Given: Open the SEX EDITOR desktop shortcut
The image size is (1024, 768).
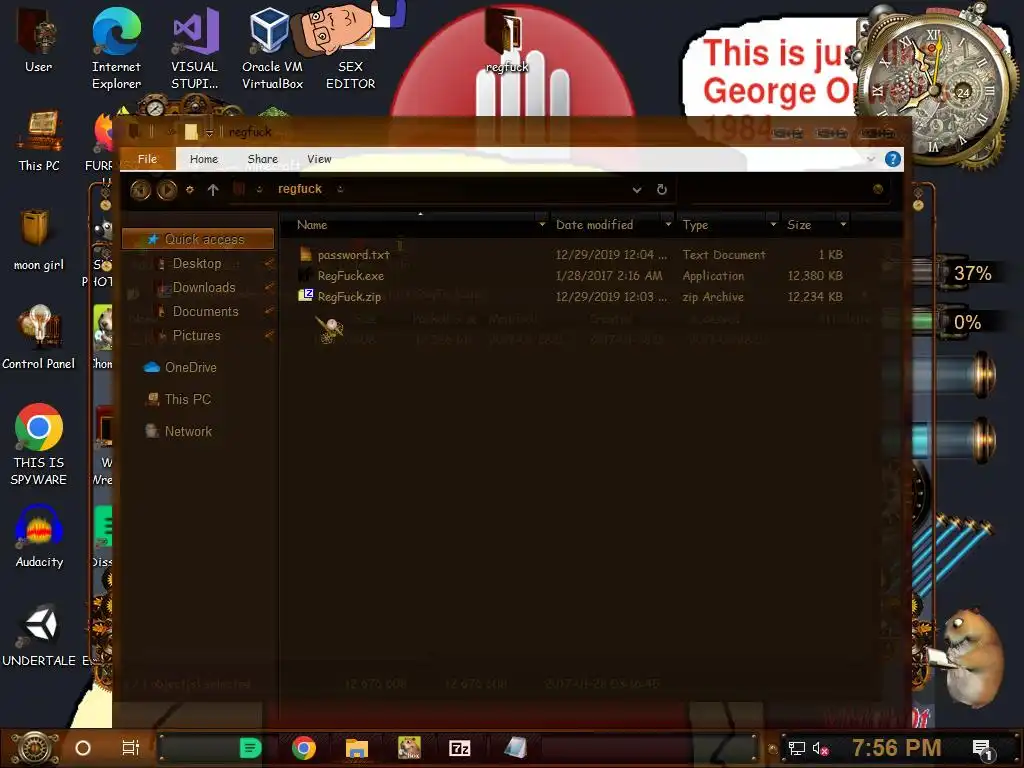Looking at the screenshot, I should pos(350,48).
